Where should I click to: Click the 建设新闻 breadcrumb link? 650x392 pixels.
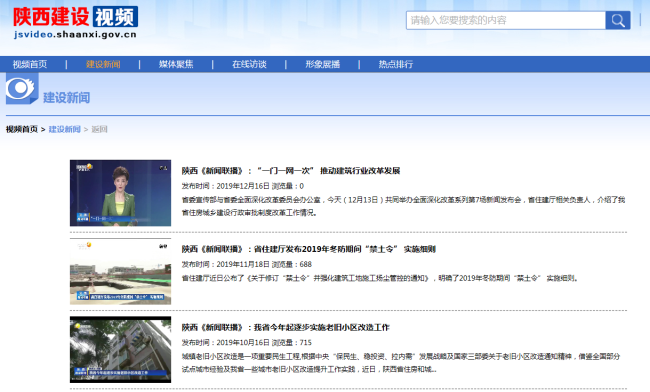pos(65,129)
